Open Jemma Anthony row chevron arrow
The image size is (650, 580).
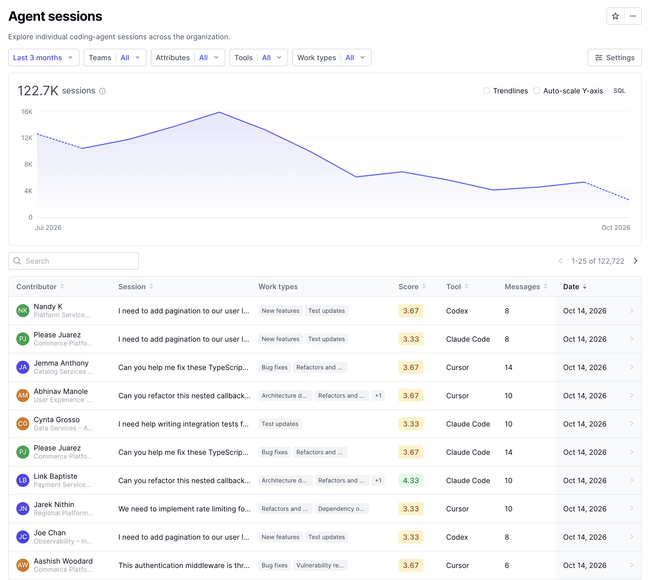tap(632, 367)
